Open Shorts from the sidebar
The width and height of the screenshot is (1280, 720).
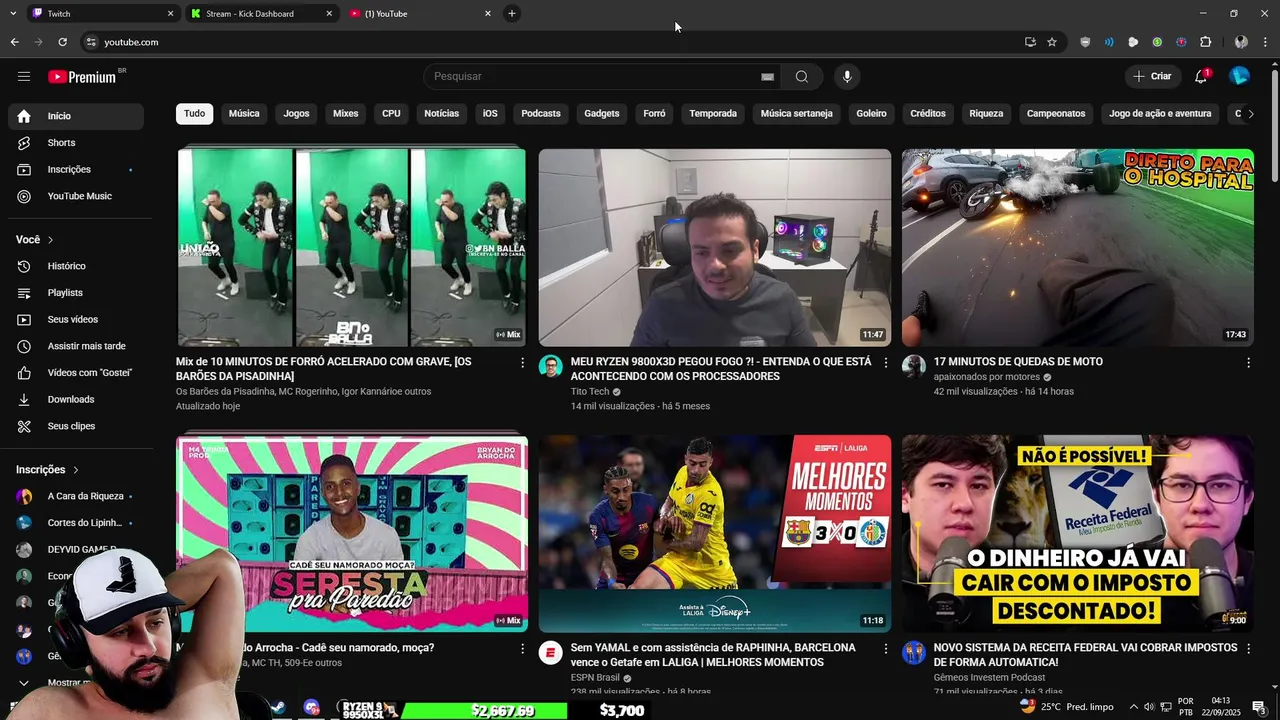76,143
